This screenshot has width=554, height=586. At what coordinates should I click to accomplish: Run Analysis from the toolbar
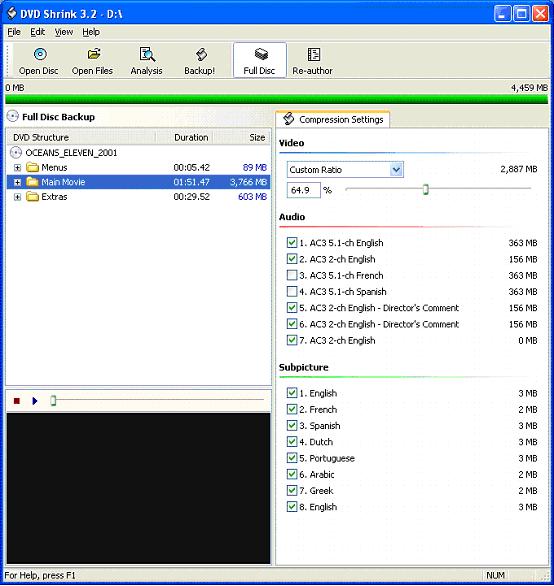[x=147, y=61]
